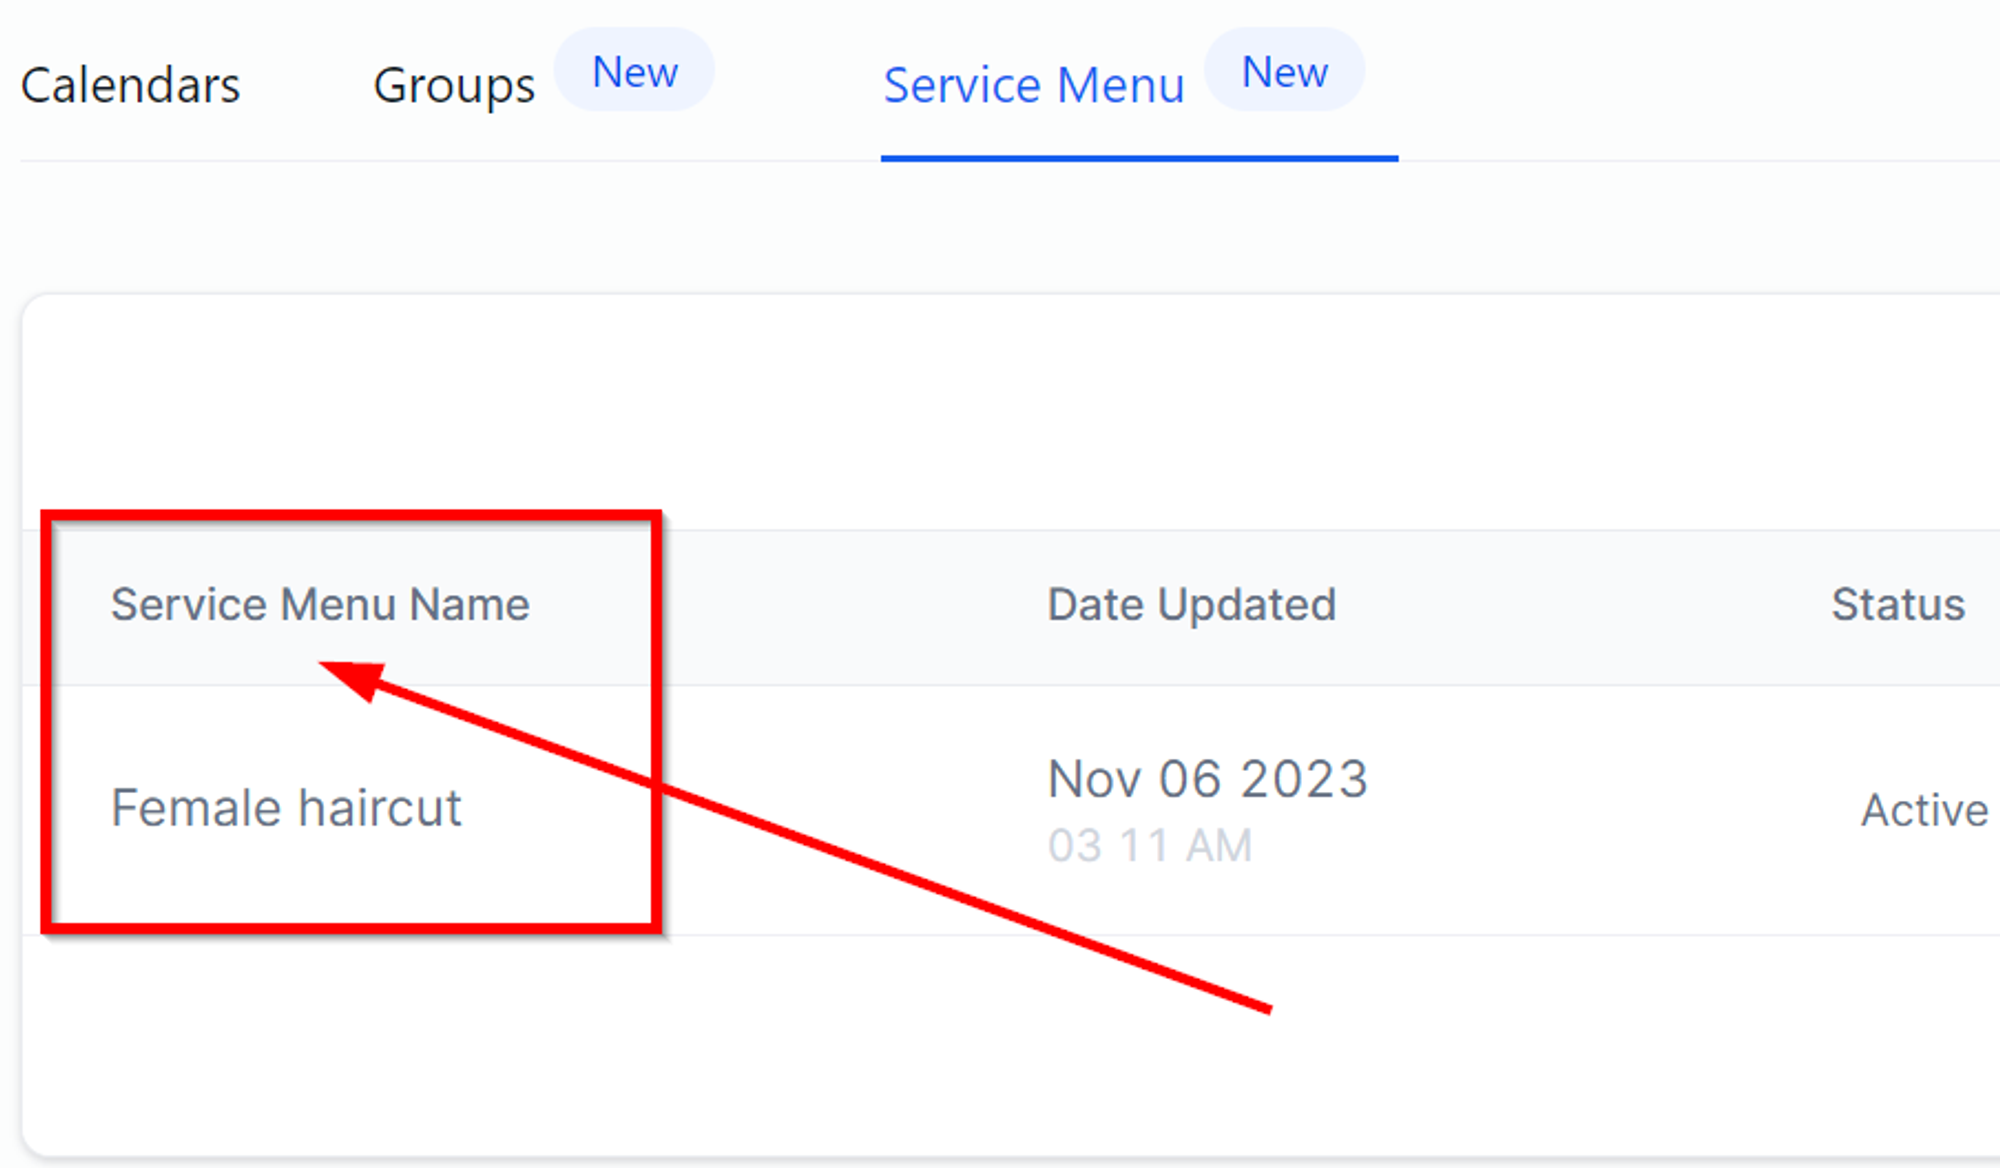Viewport: 2000px width, 1168px height.
Task: Open the Groups tab
Action: click(x=454, y=87)
